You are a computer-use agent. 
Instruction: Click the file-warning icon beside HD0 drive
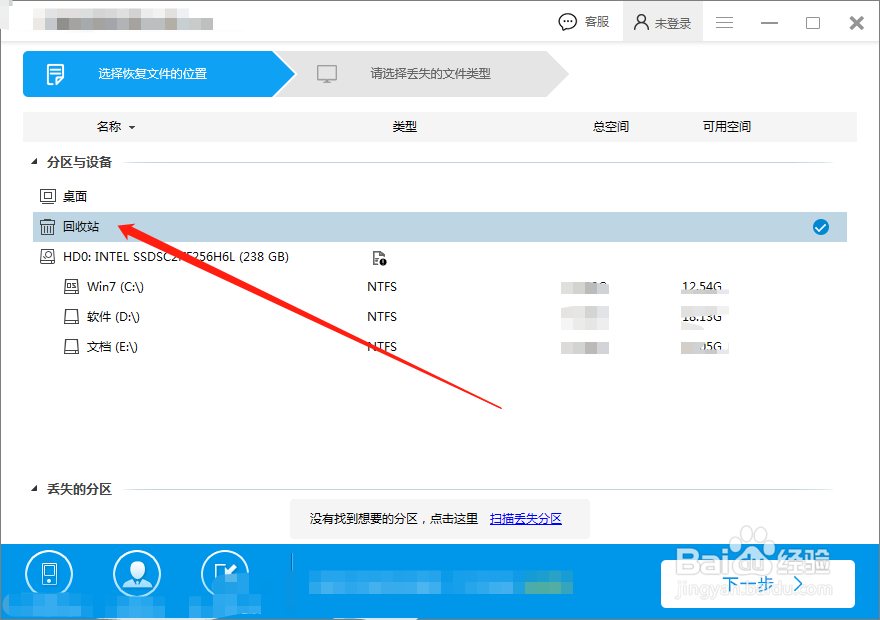coord(379,257)
